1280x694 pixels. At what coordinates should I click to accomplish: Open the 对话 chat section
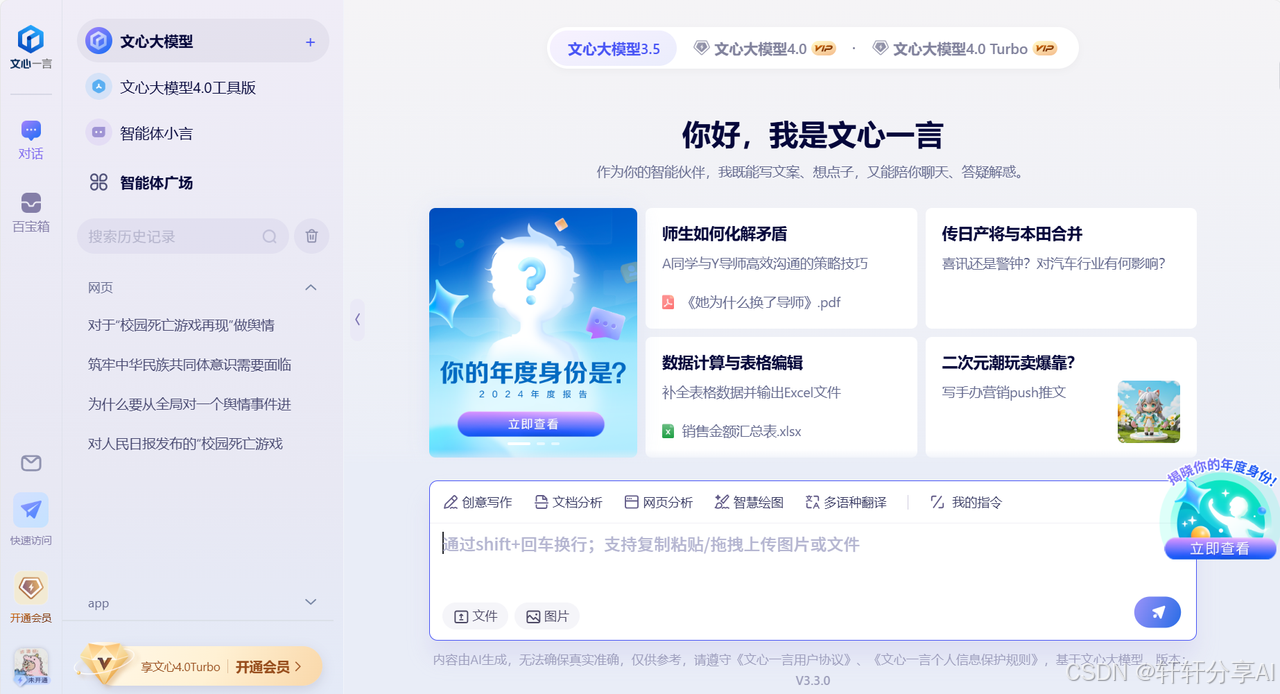pos(31,140)
